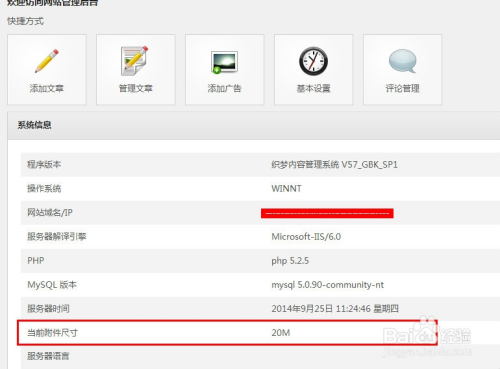Select the WINNT value
500x369 pixels.
coord(286,188)
